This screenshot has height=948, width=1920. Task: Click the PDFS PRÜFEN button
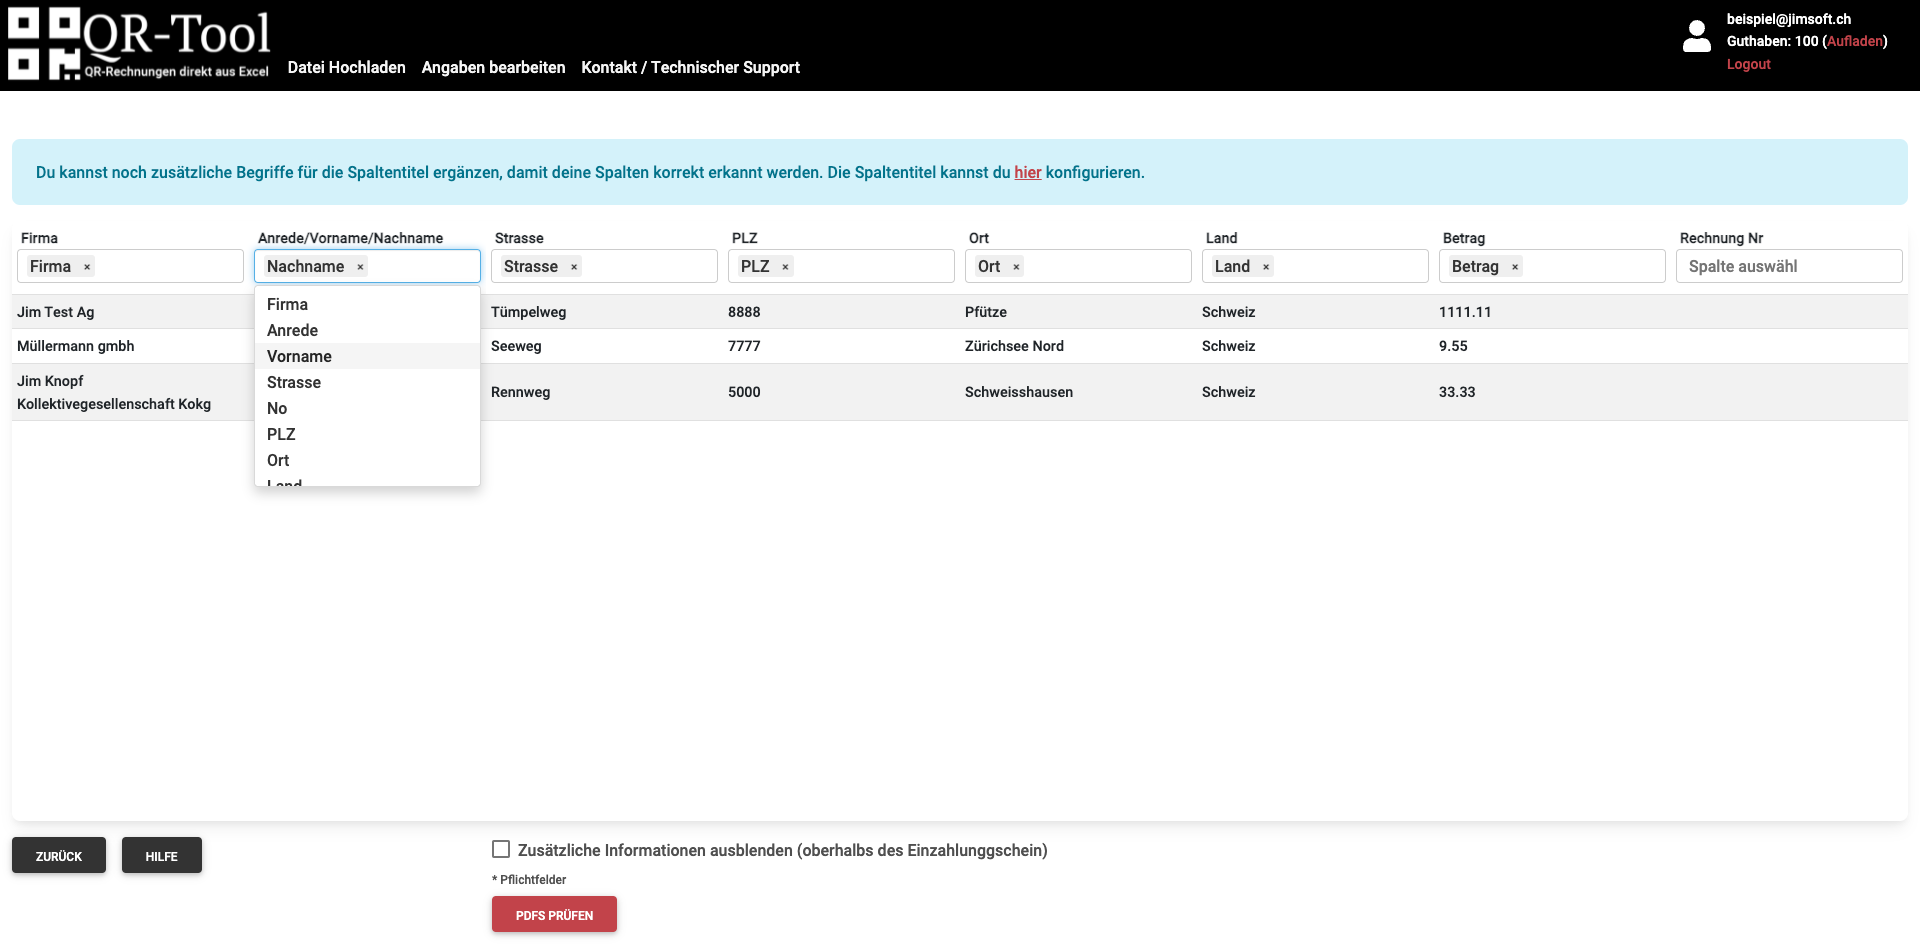click(554, 914)
